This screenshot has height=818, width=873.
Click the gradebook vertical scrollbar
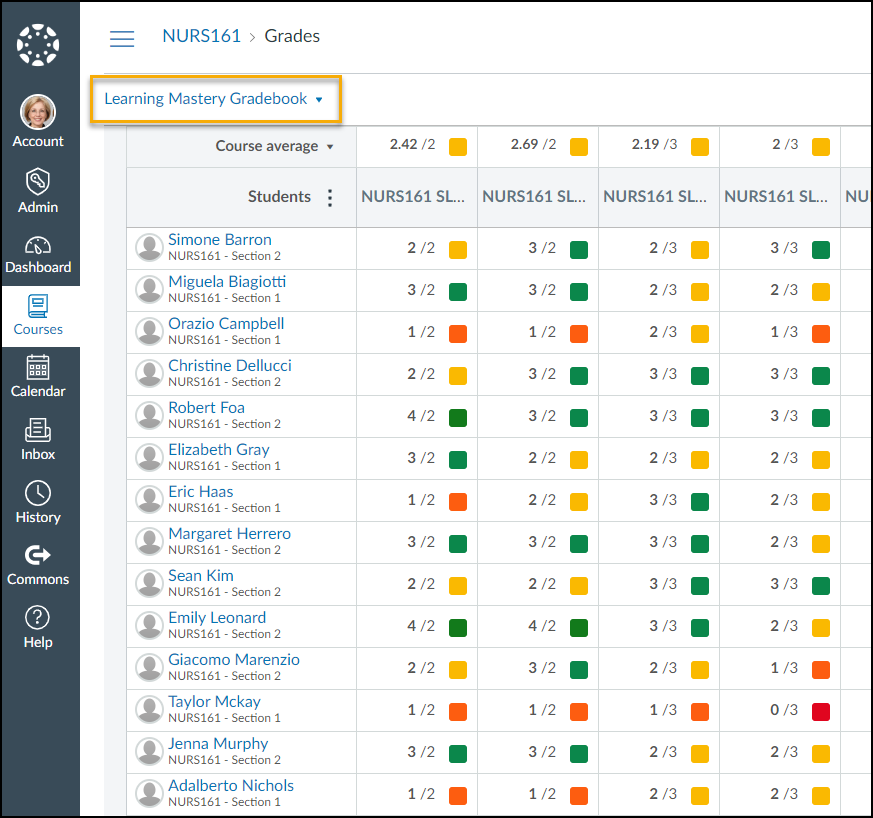click(113, 450)
